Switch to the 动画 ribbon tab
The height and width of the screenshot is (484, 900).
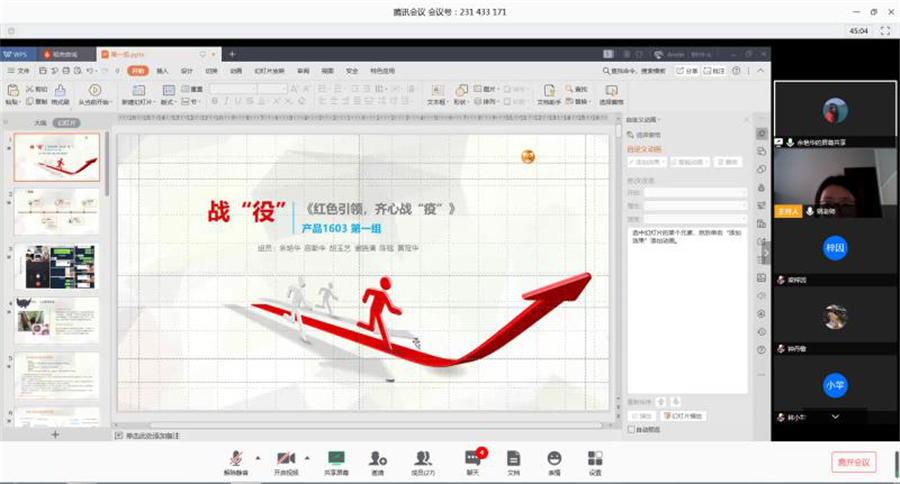click(x=236, y=71)
